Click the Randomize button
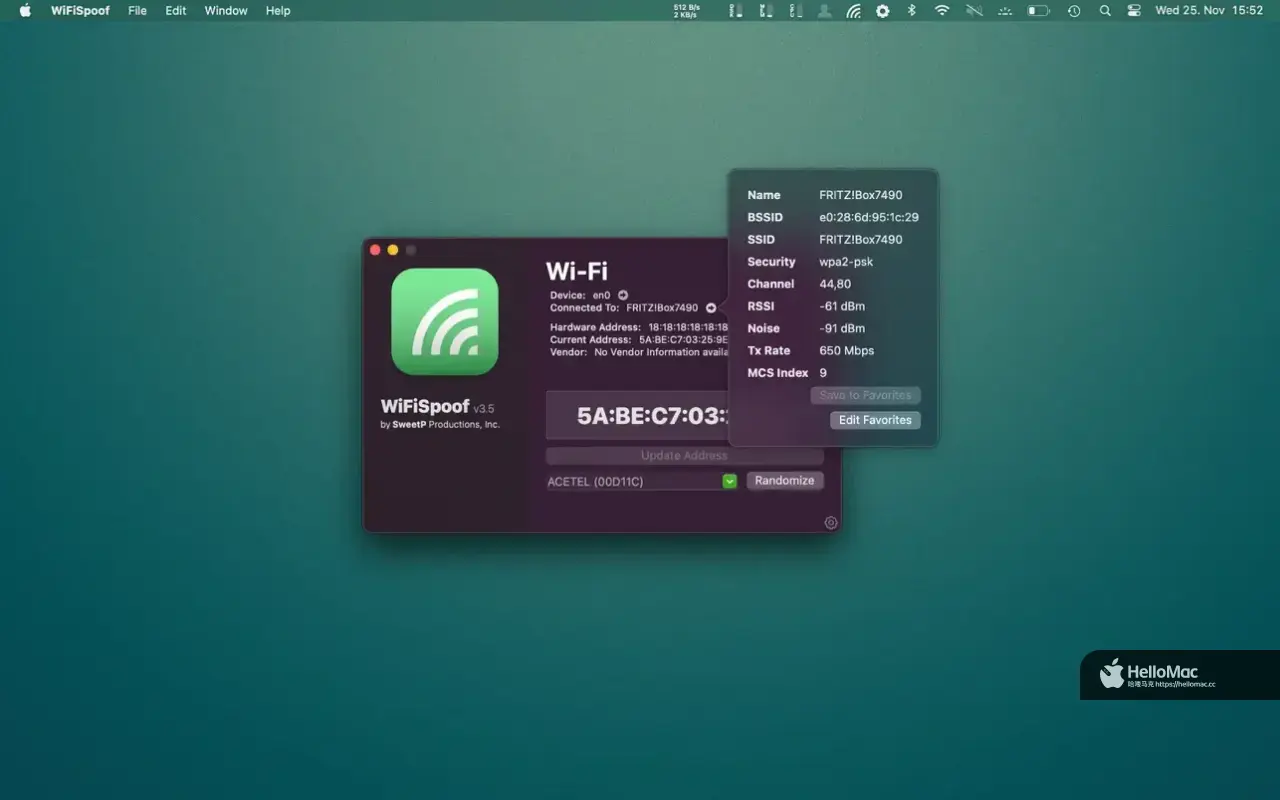 [785, 481]
